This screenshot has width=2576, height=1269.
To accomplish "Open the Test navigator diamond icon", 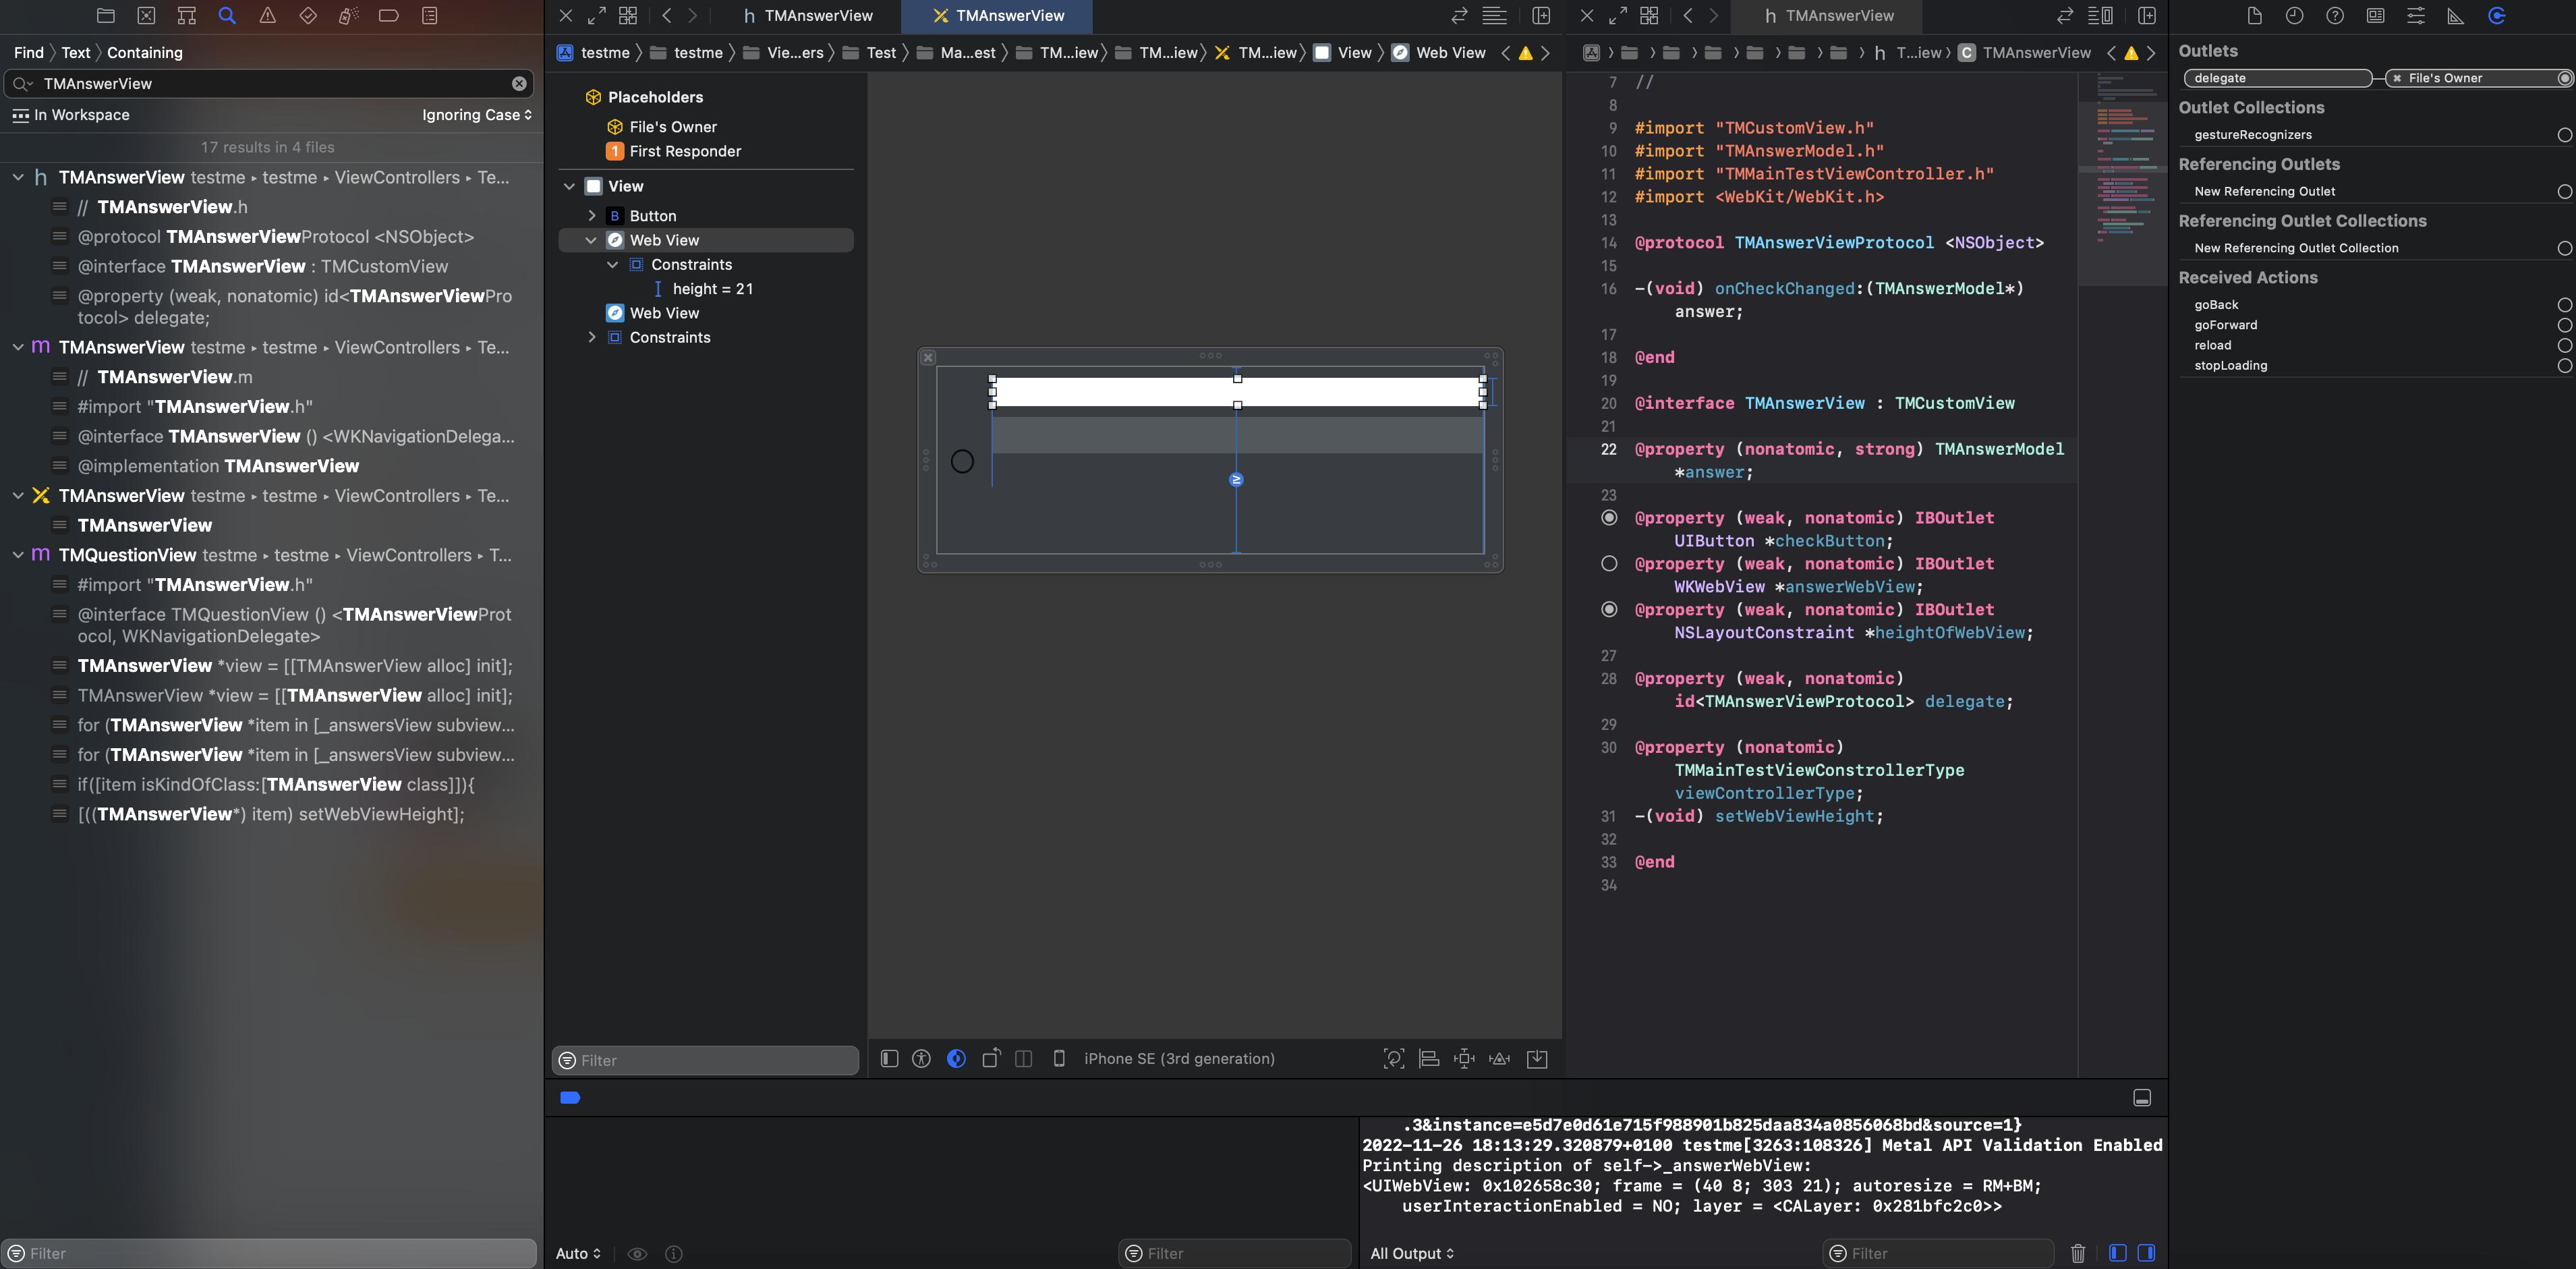I will coord(308,16).
